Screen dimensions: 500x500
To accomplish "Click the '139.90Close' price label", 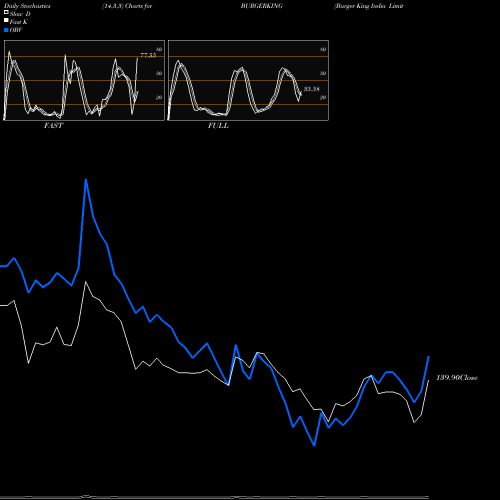I will click(457, 378).
